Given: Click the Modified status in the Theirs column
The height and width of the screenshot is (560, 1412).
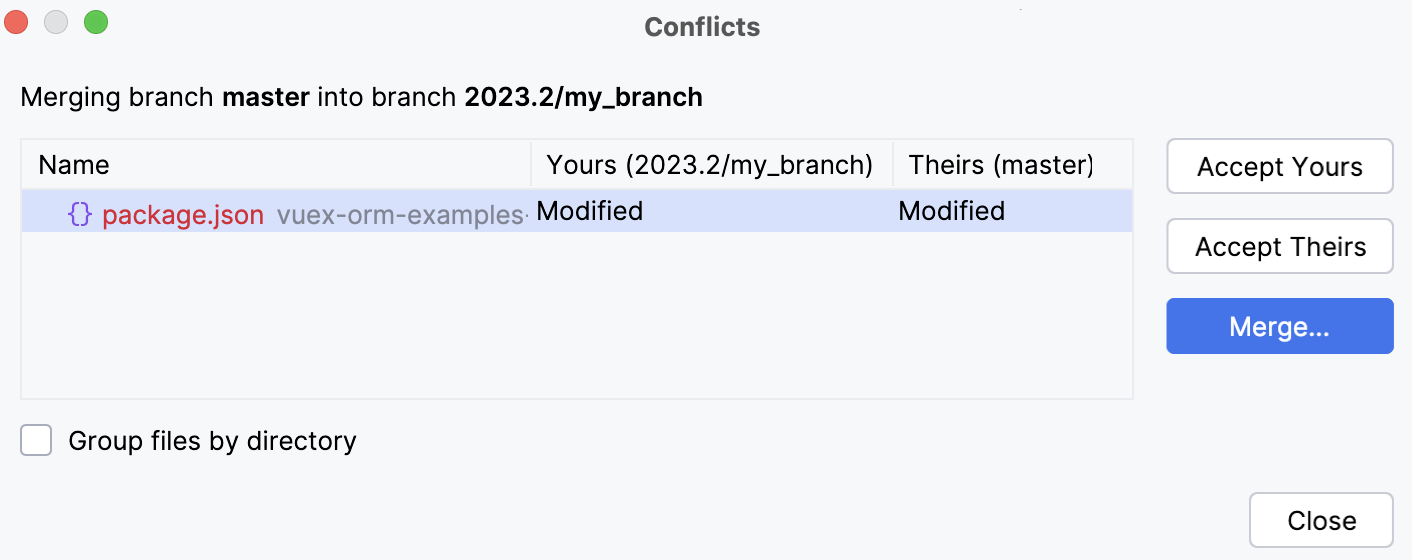Looking at the screenshot, I should point(952,211).
